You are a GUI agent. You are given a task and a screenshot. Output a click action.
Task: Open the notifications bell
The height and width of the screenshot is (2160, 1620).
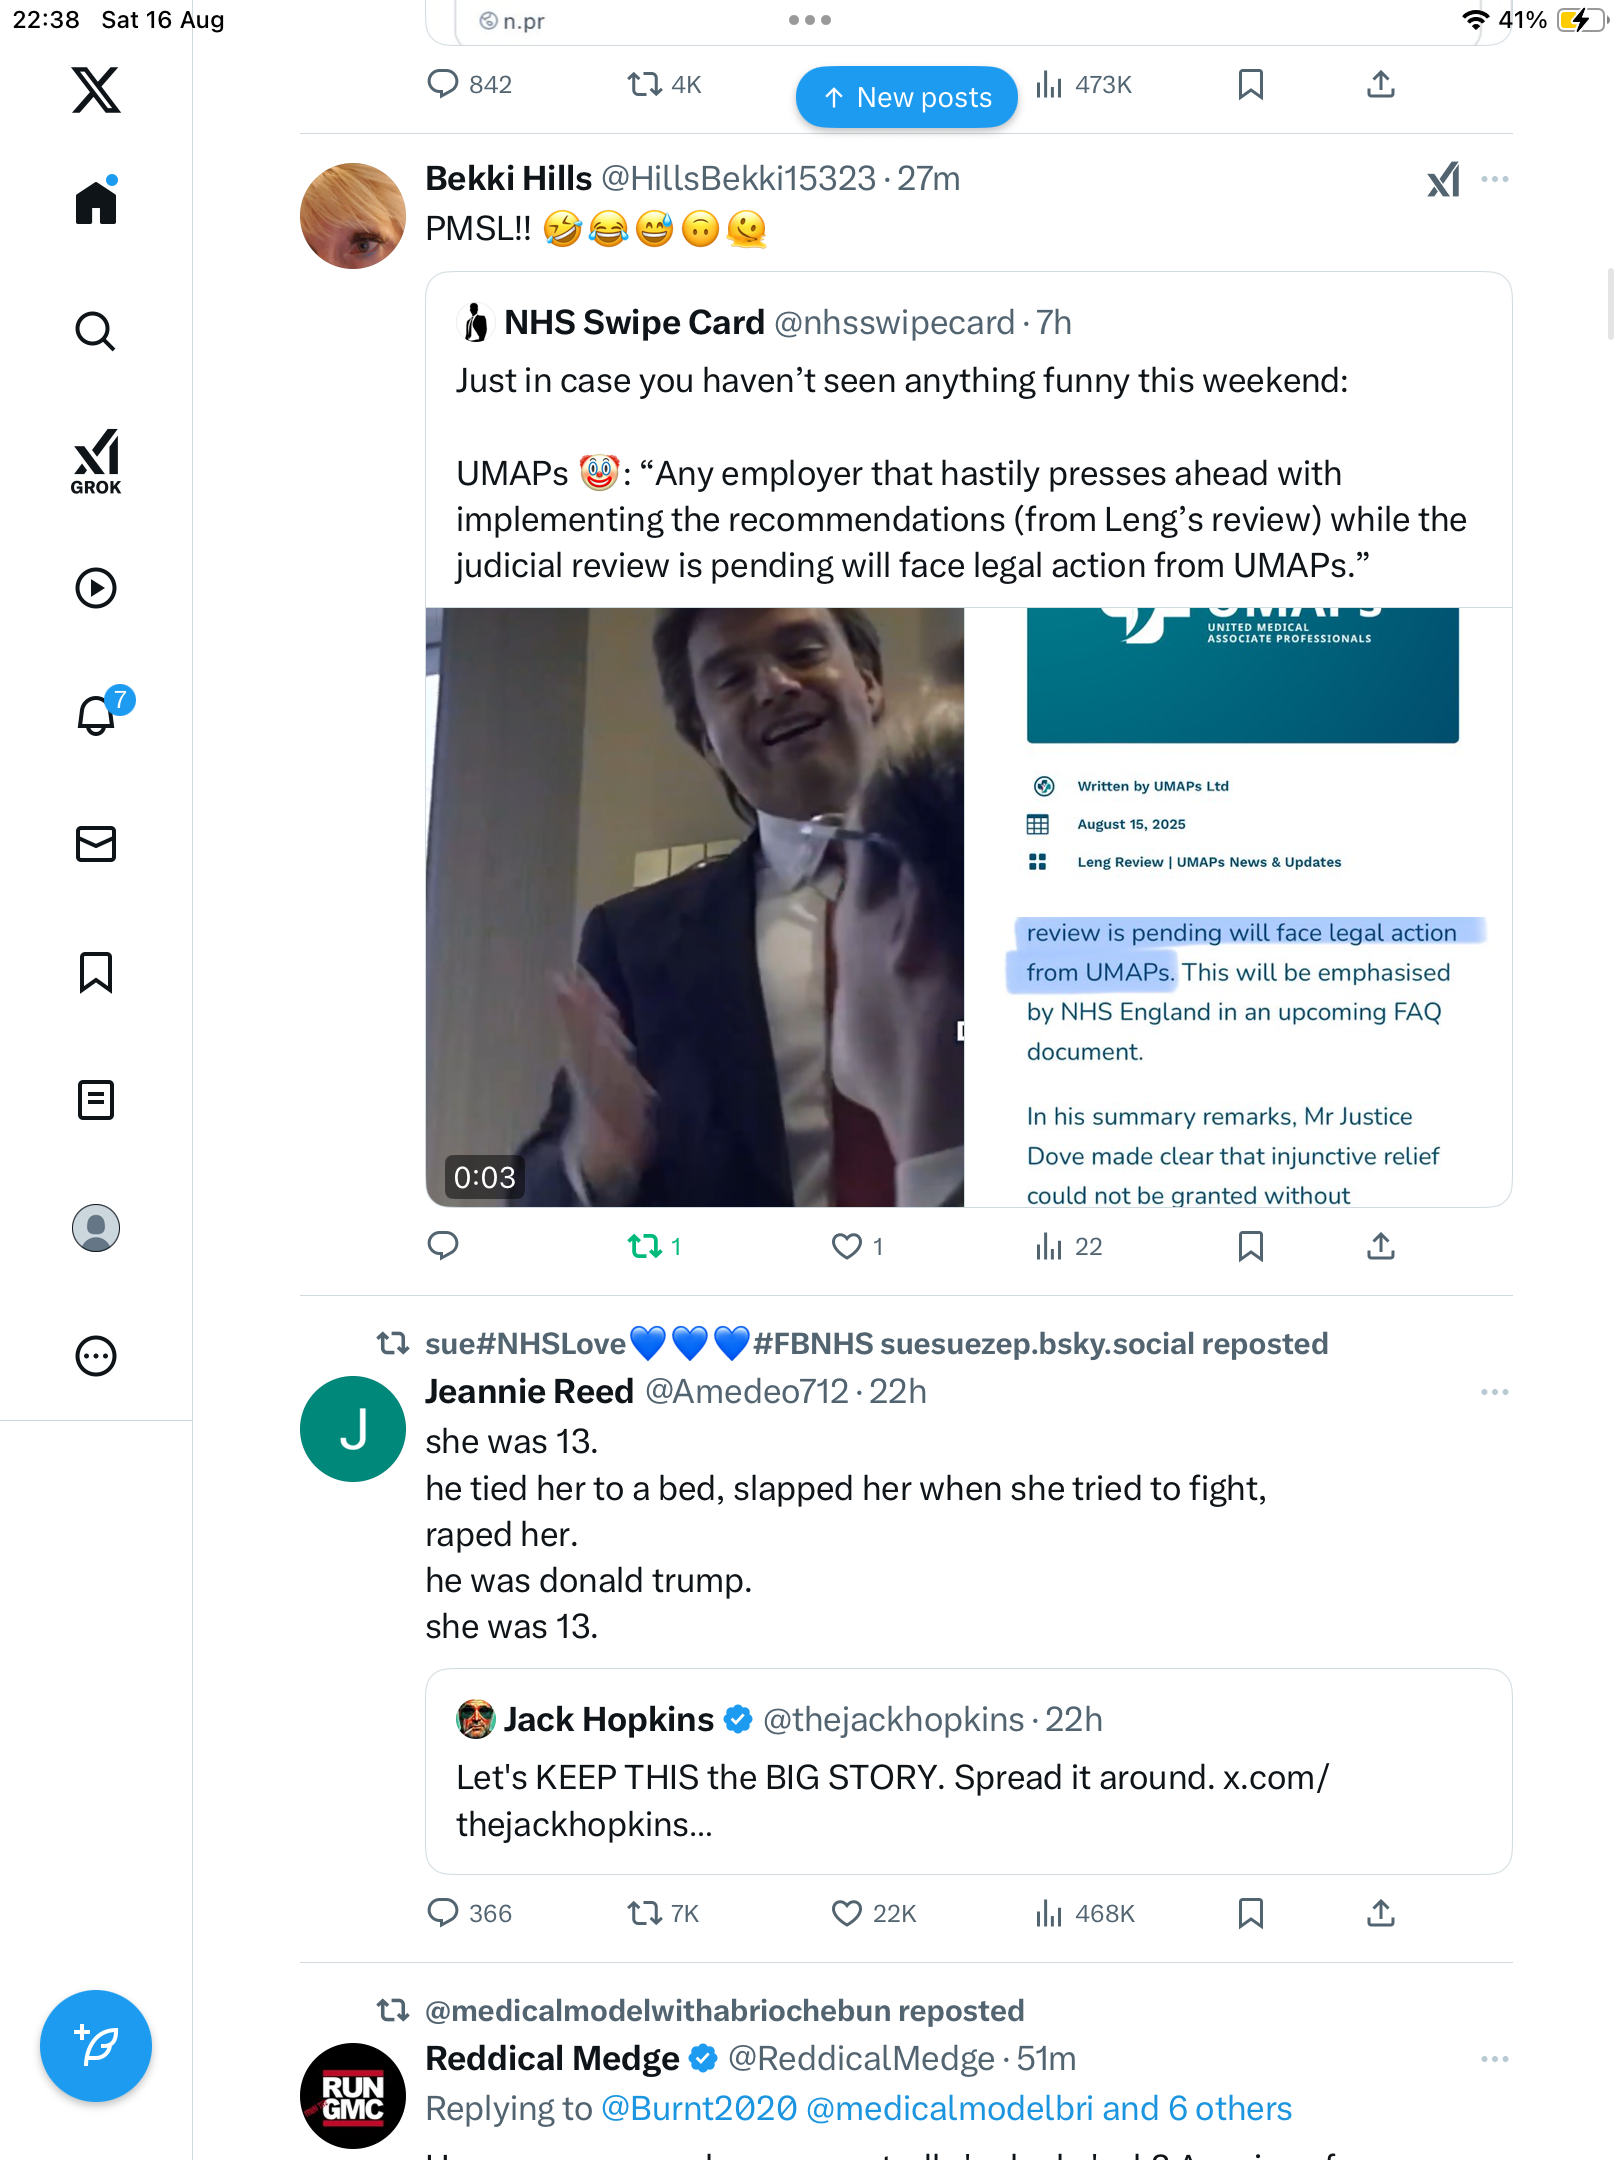[96, 715]
